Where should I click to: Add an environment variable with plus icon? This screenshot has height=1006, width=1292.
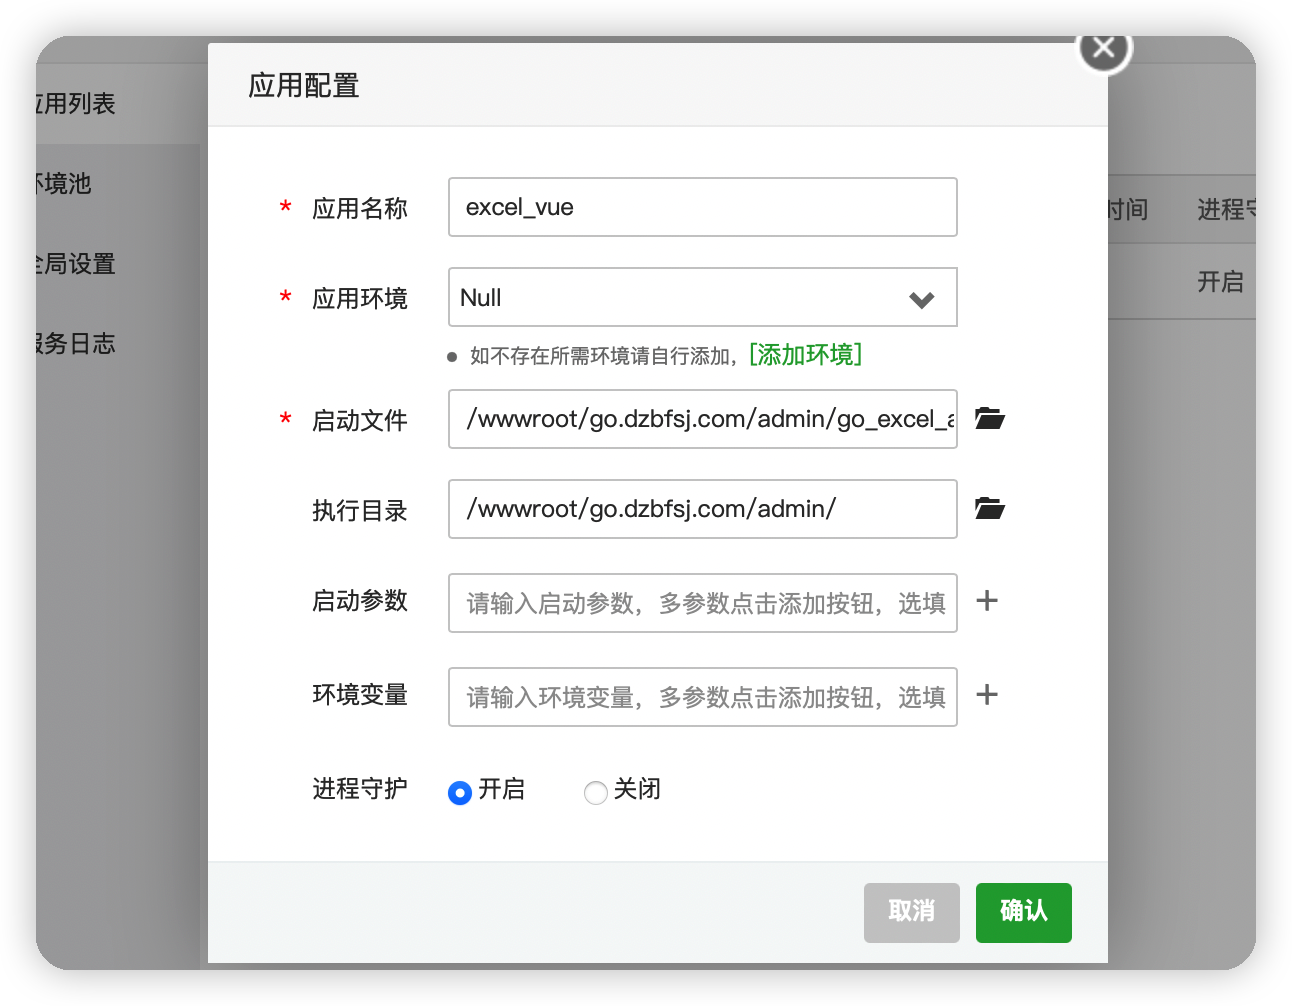coord(987,694)
